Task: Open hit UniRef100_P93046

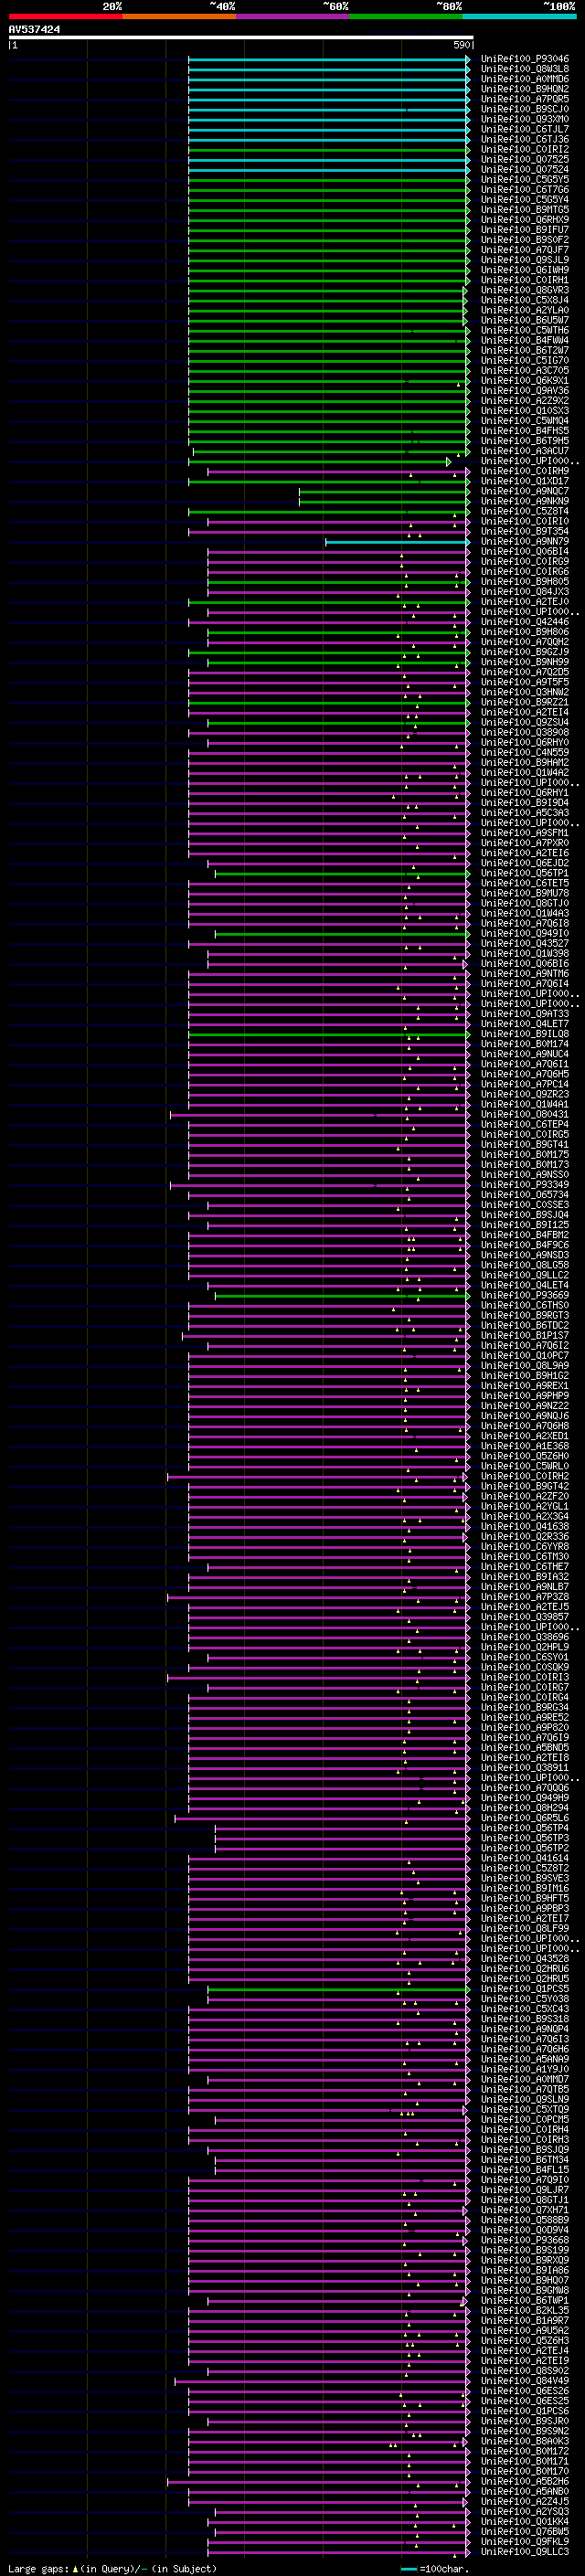Action: coord(525,59)
